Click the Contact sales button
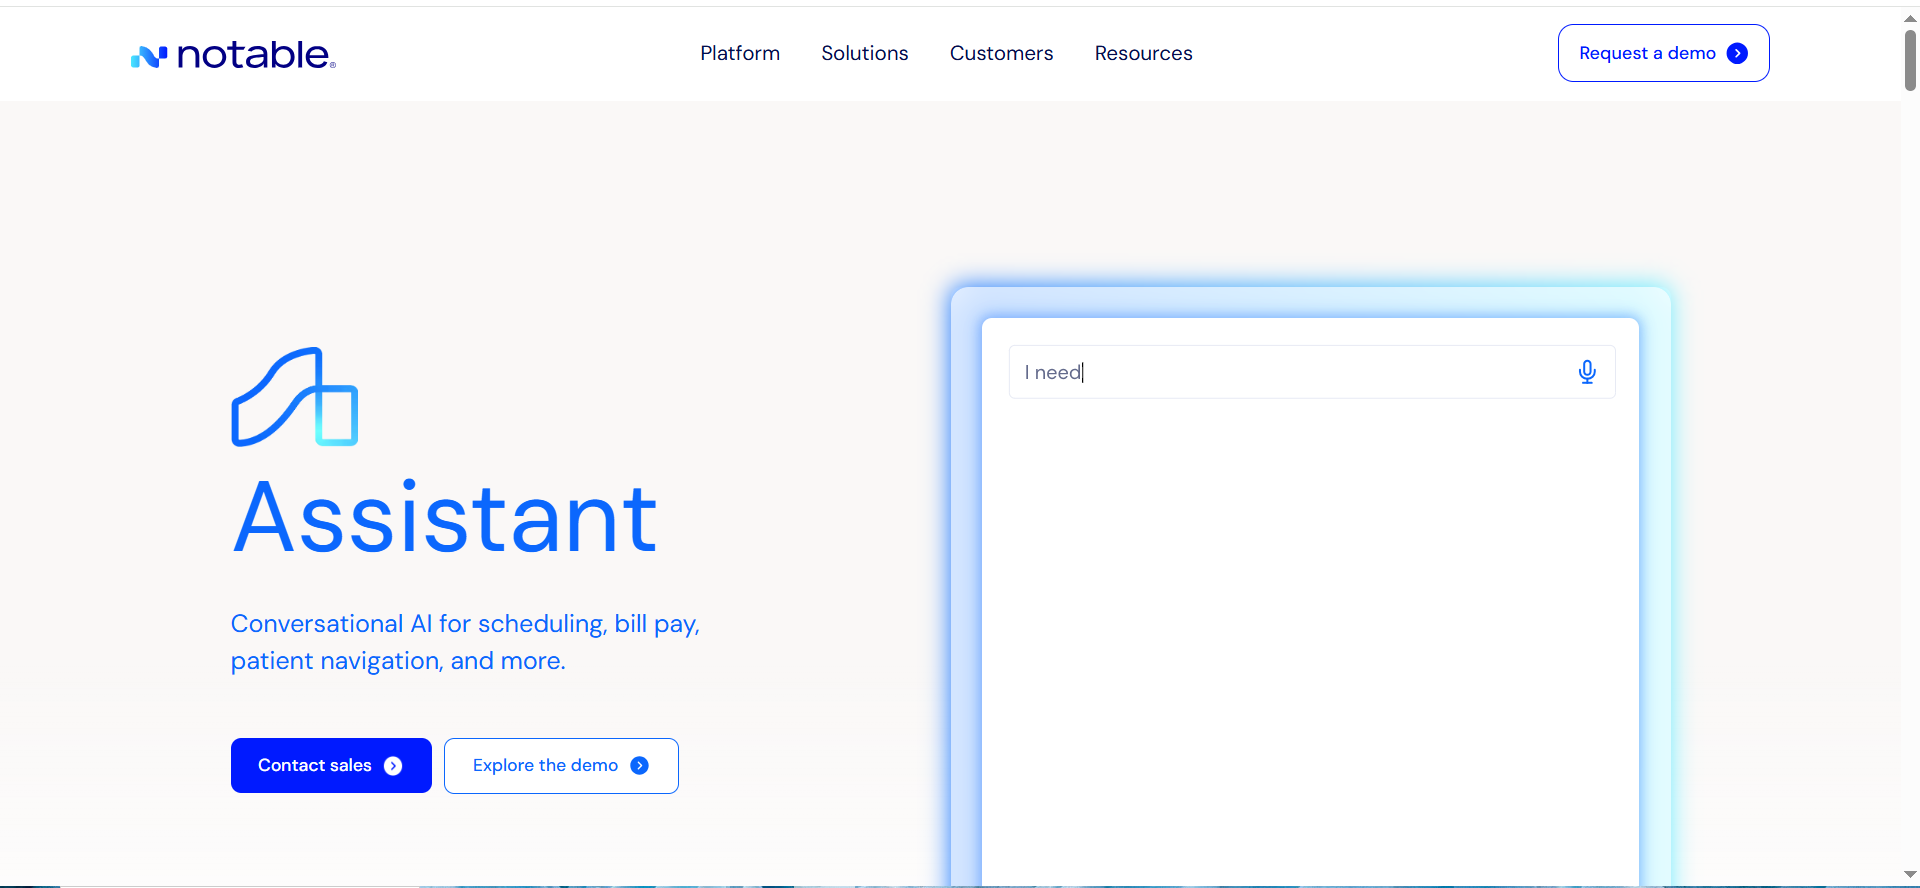1920x888 pixels. [x=331, y=765]
